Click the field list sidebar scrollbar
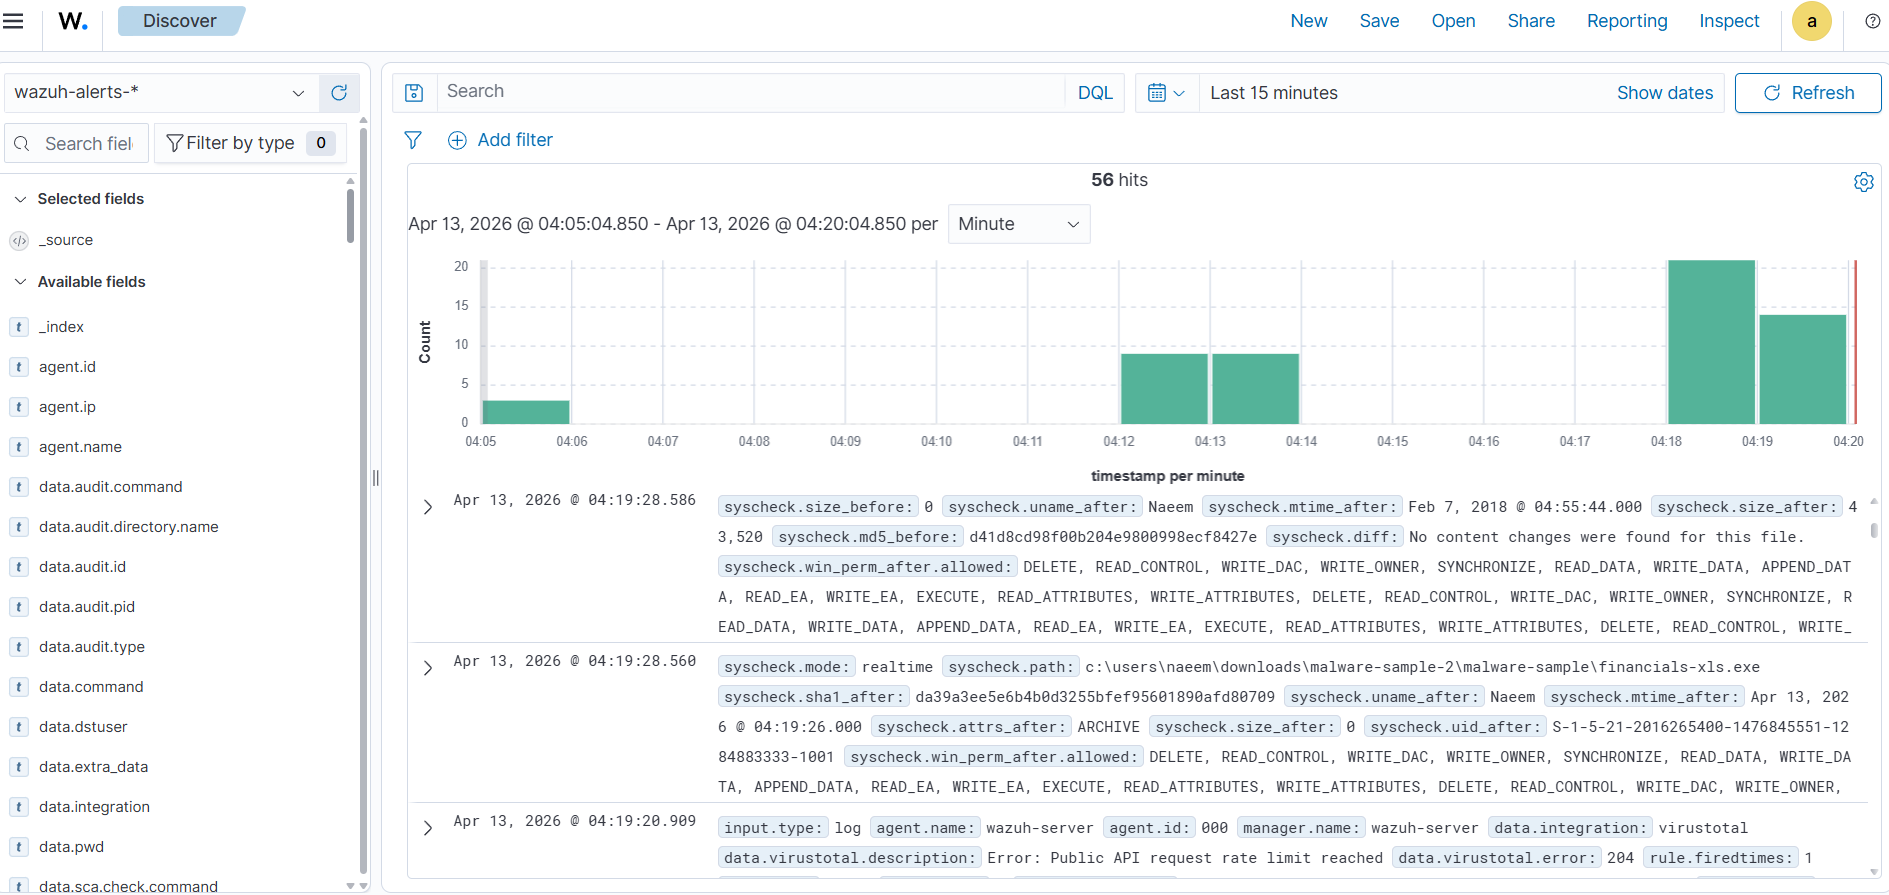 pos(350,215)
